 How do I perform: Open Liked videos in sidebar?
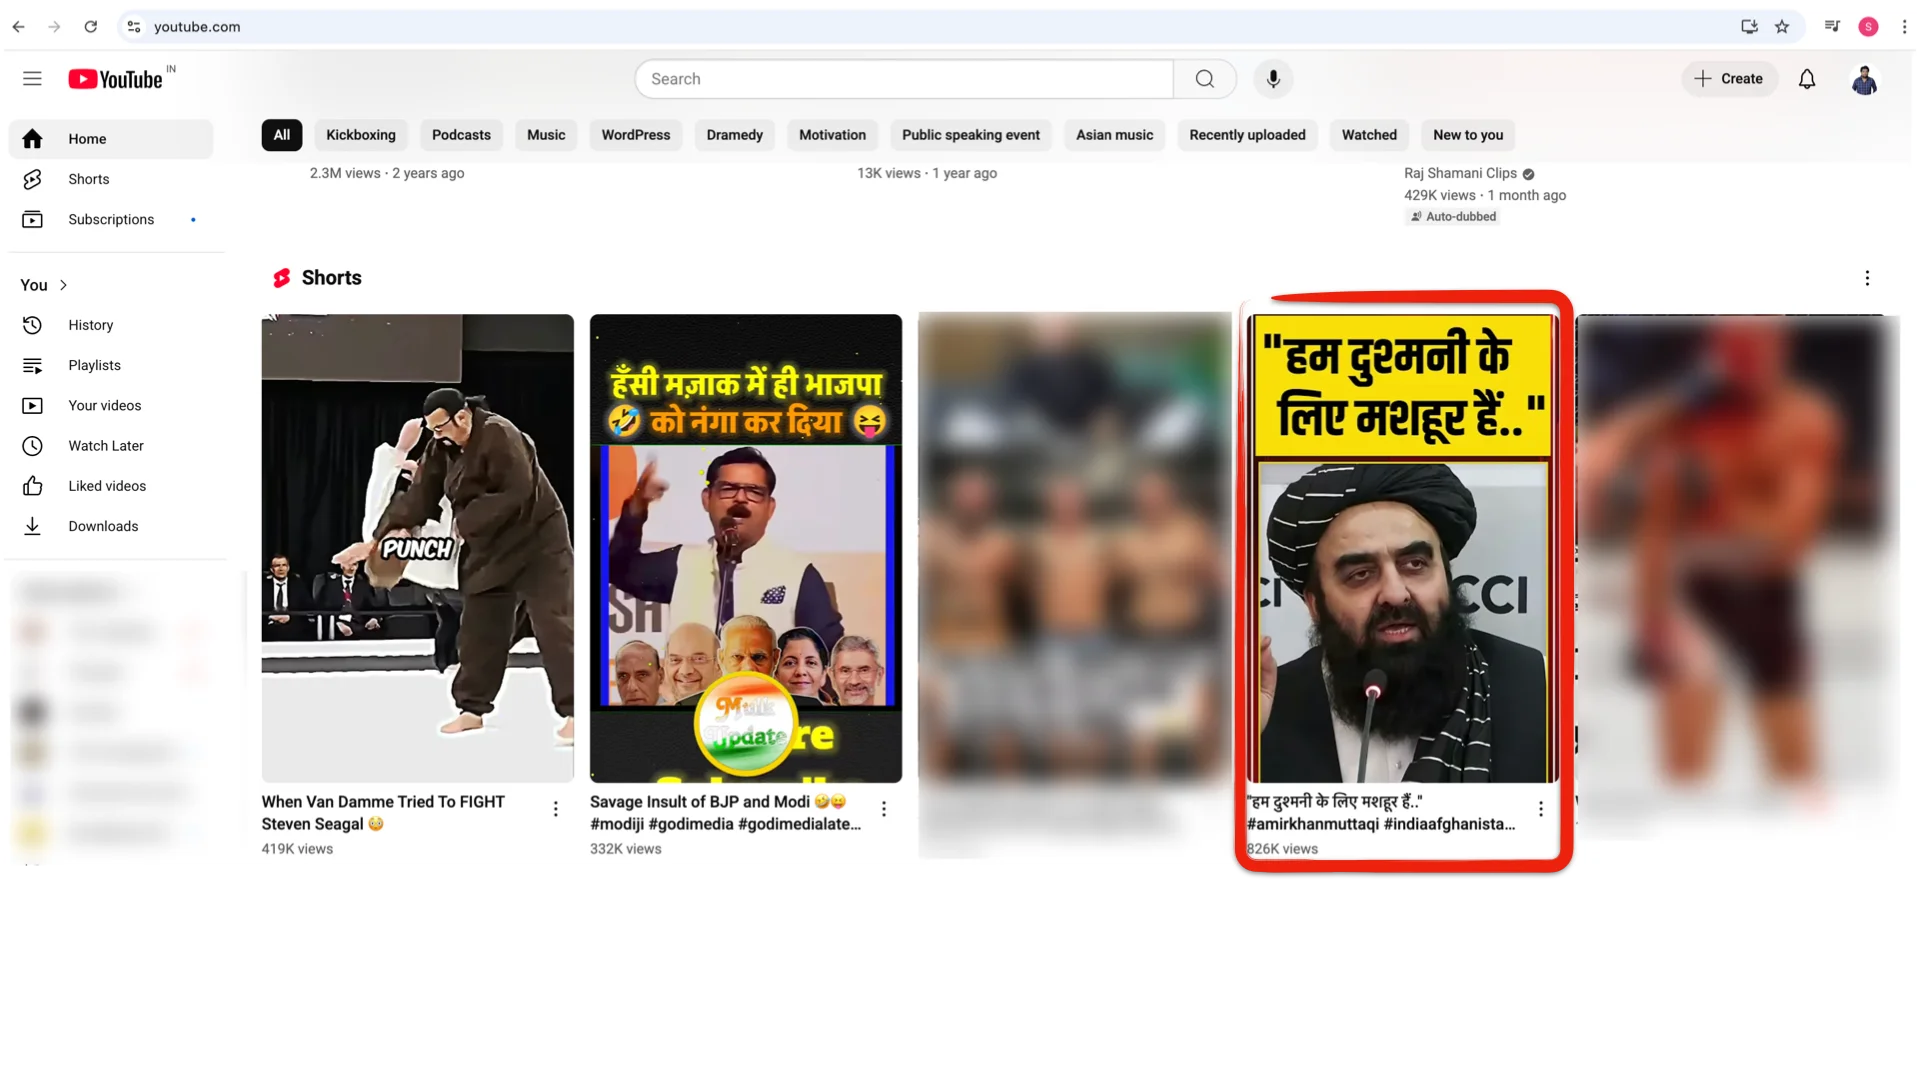click(106, 486)
